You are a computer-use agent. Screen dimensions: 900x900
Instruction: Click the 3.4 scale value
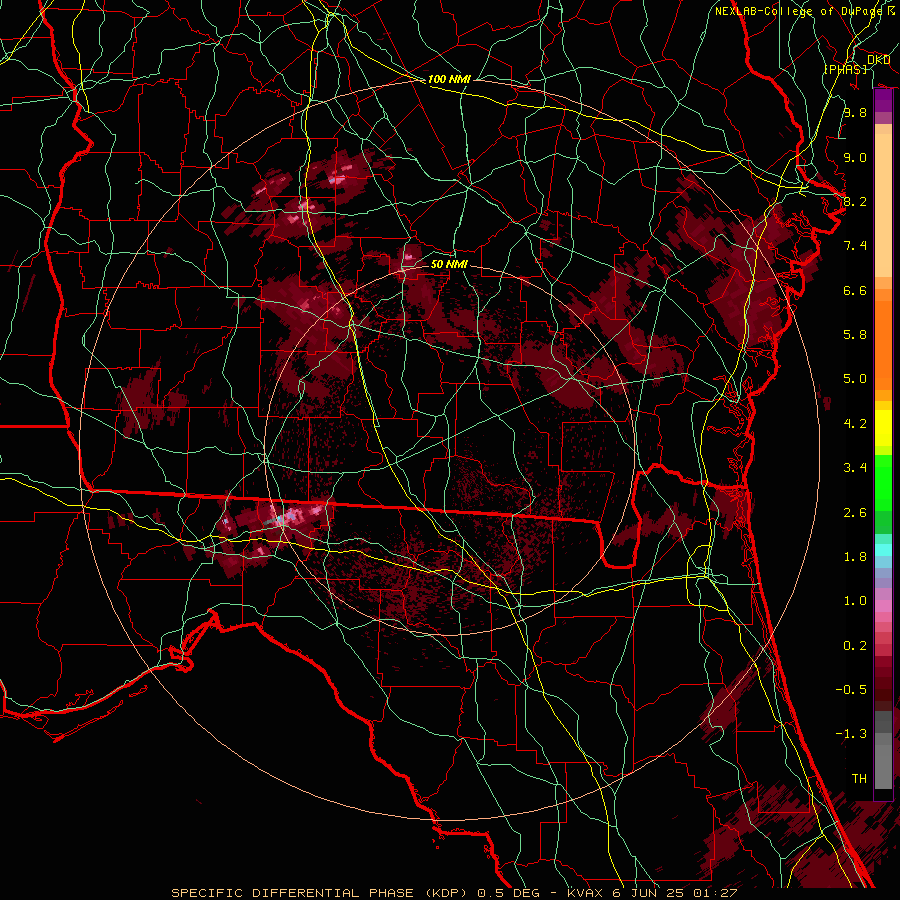coord(855,468)
